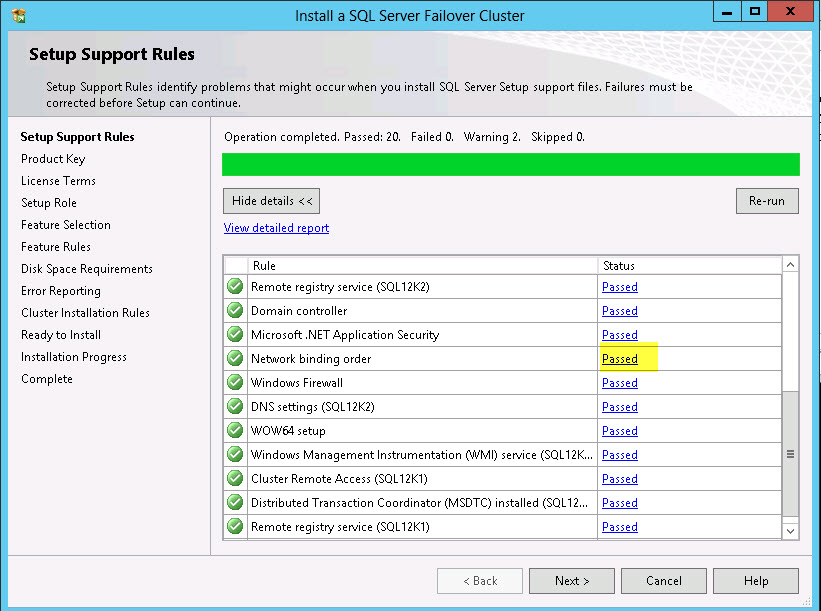Image resolution: width=821 pixels, height=611 pixels.
Task: Collapse the rule list with Hide details
Action: (271, 201)
